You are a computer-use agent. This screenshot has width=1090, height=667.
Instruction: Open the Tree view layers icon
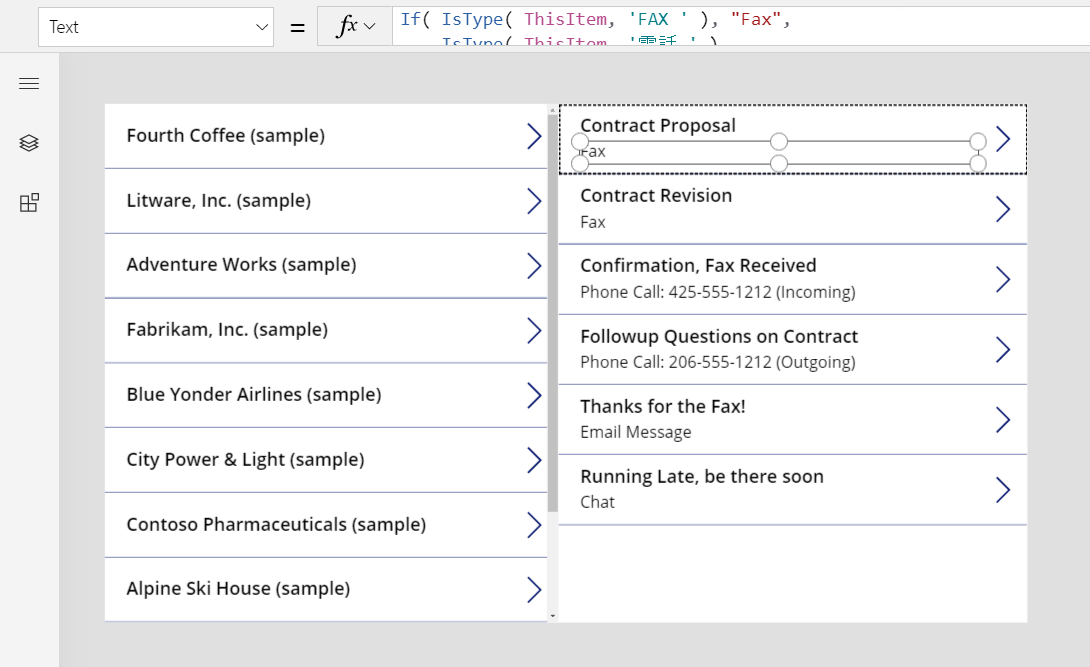pyautogui.click(x=29, y=144)
